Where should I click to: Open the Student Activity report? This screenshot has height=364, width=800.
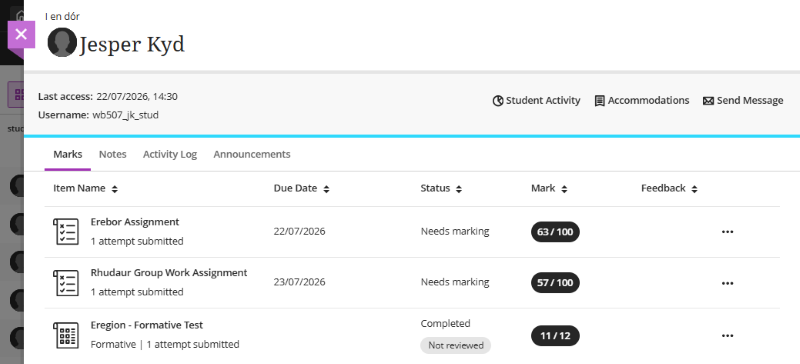pos(536,101)
